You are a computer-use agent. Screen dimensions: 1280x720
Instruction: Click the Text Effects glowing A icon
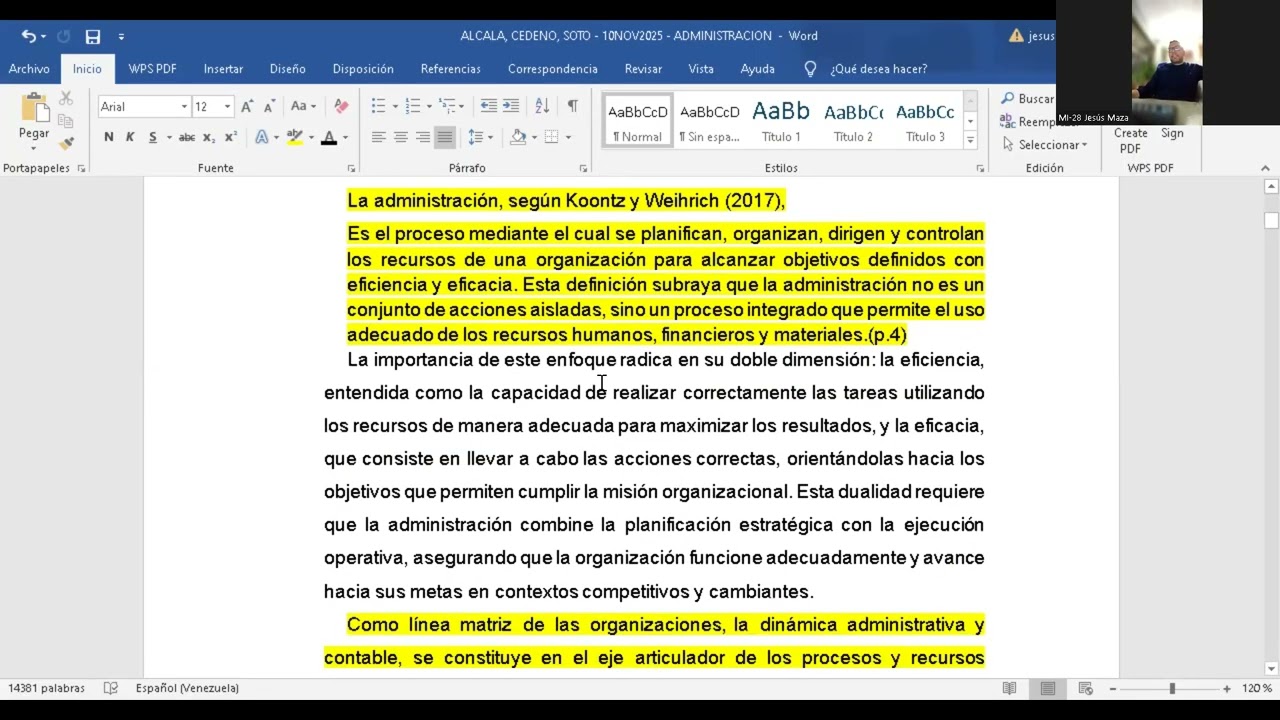[262, 137]
